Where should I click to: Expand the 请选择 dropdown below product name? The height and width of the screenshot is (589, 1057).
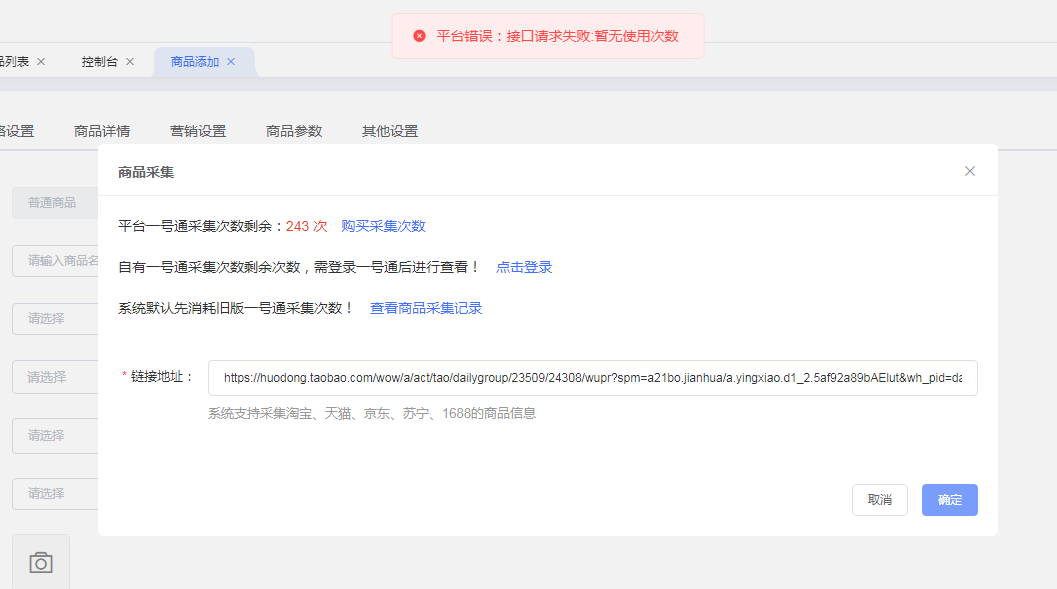55,319
